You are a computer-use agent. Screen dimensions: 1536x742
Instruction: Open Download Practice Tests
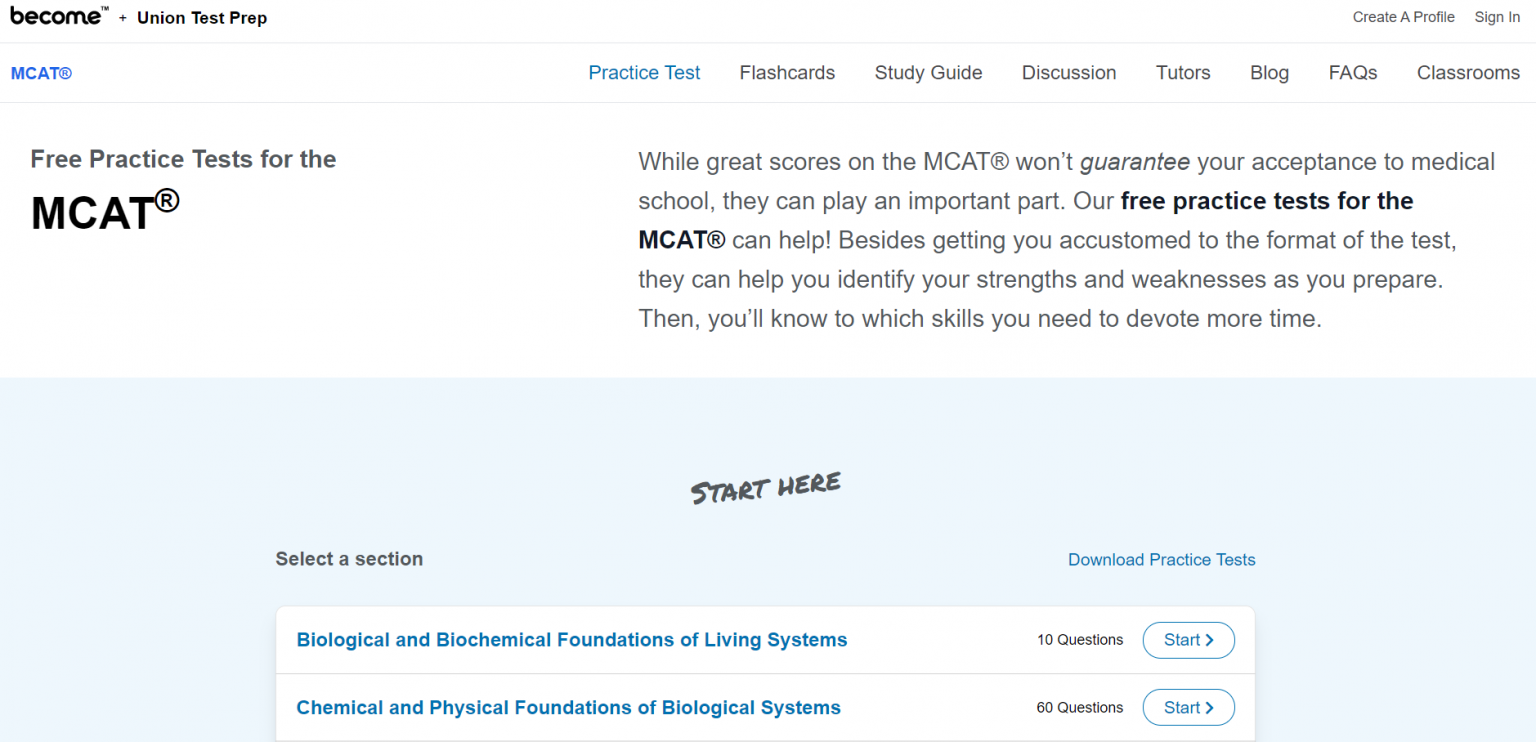[1161, 559]
